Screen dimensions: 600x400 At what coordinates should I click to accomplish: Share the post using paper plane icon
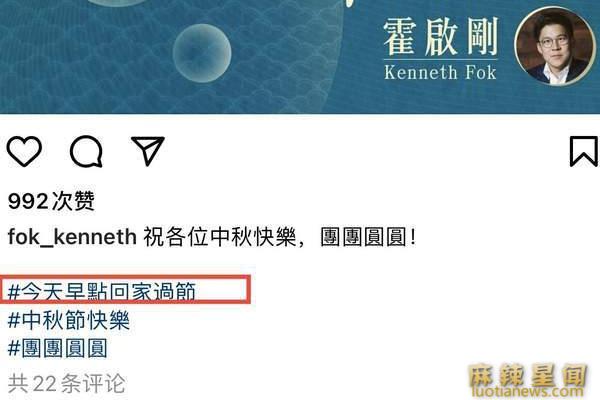coord(148,150)
